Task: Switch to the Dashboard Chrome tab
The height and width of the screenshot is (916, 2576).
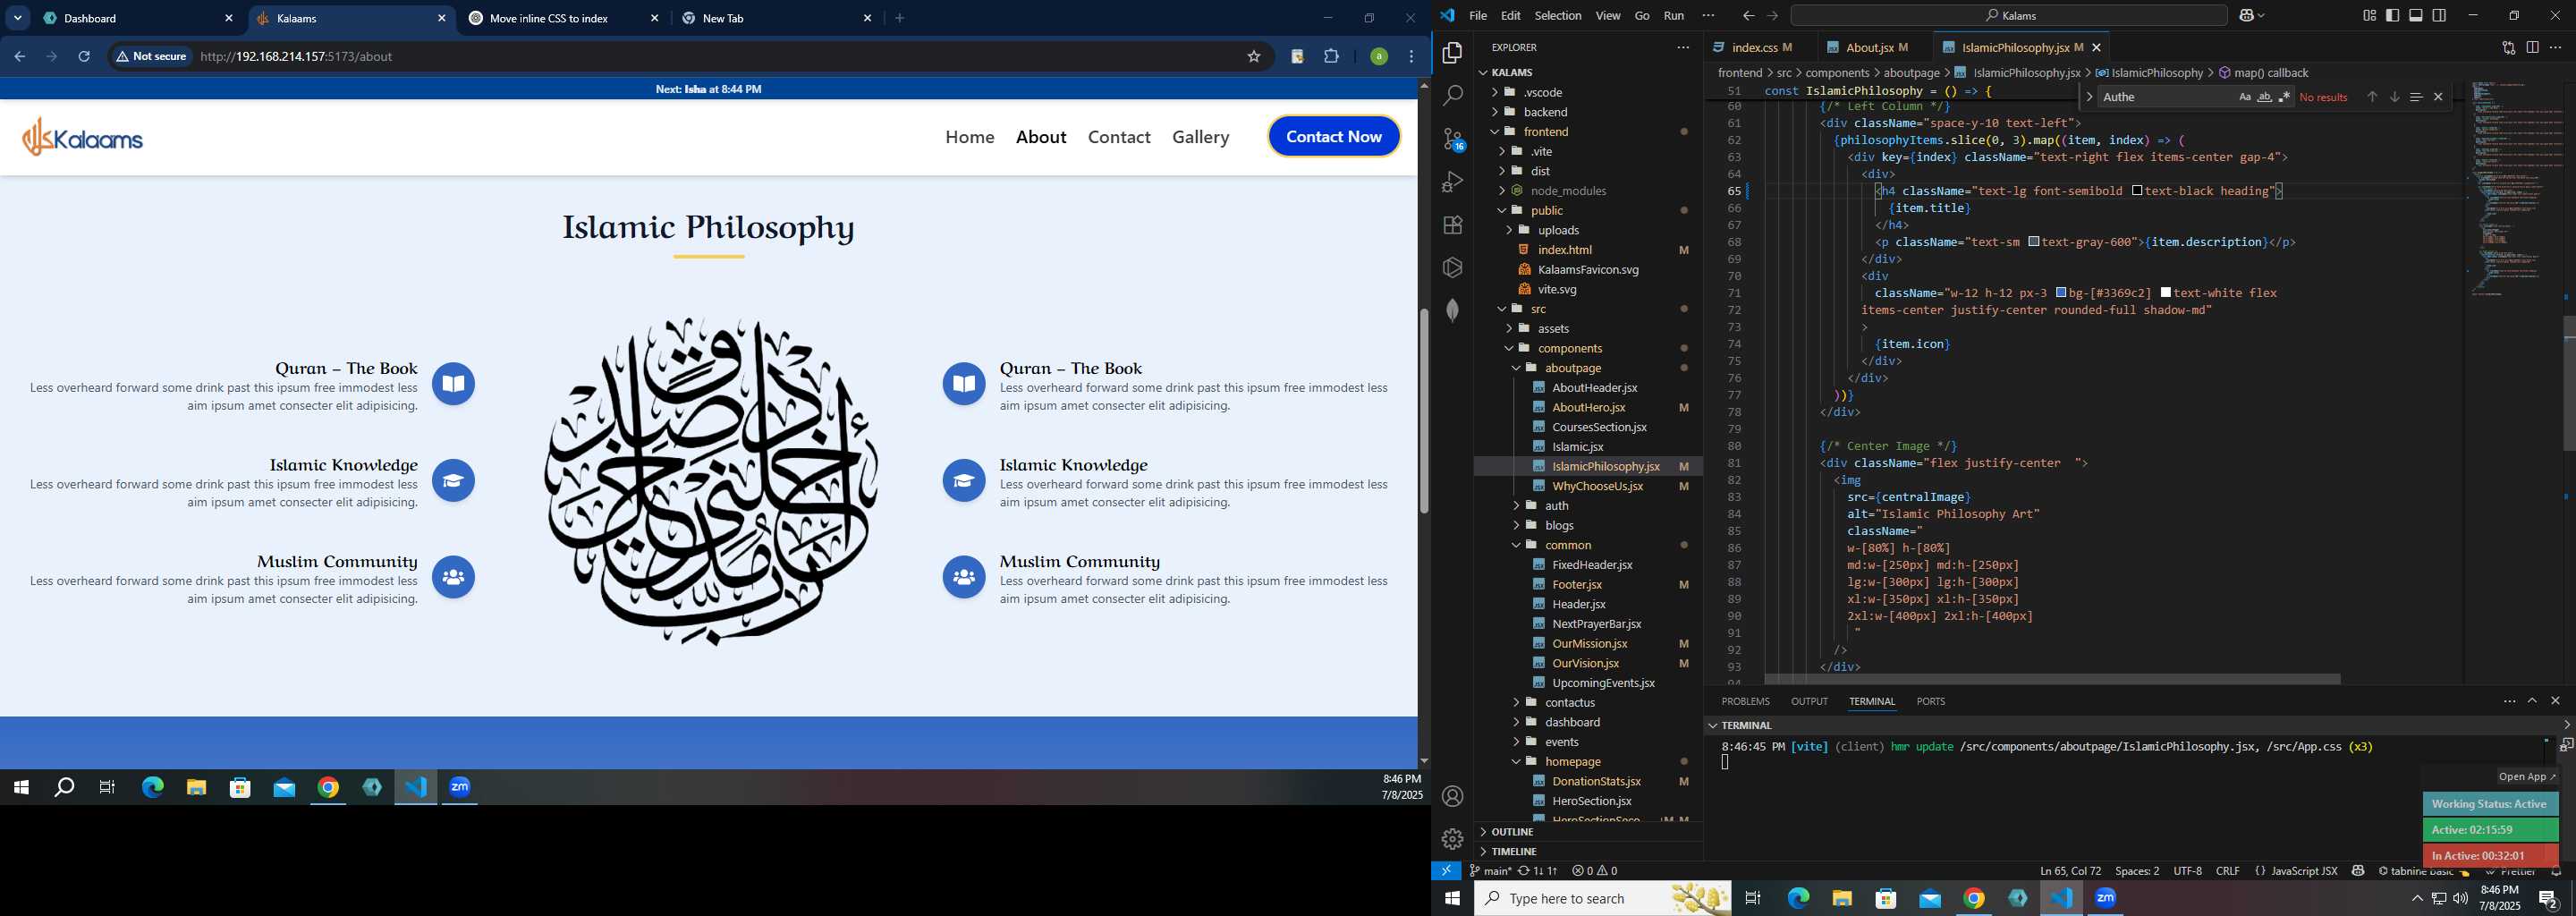Action: pyautogui.click(x=137, y=18)
